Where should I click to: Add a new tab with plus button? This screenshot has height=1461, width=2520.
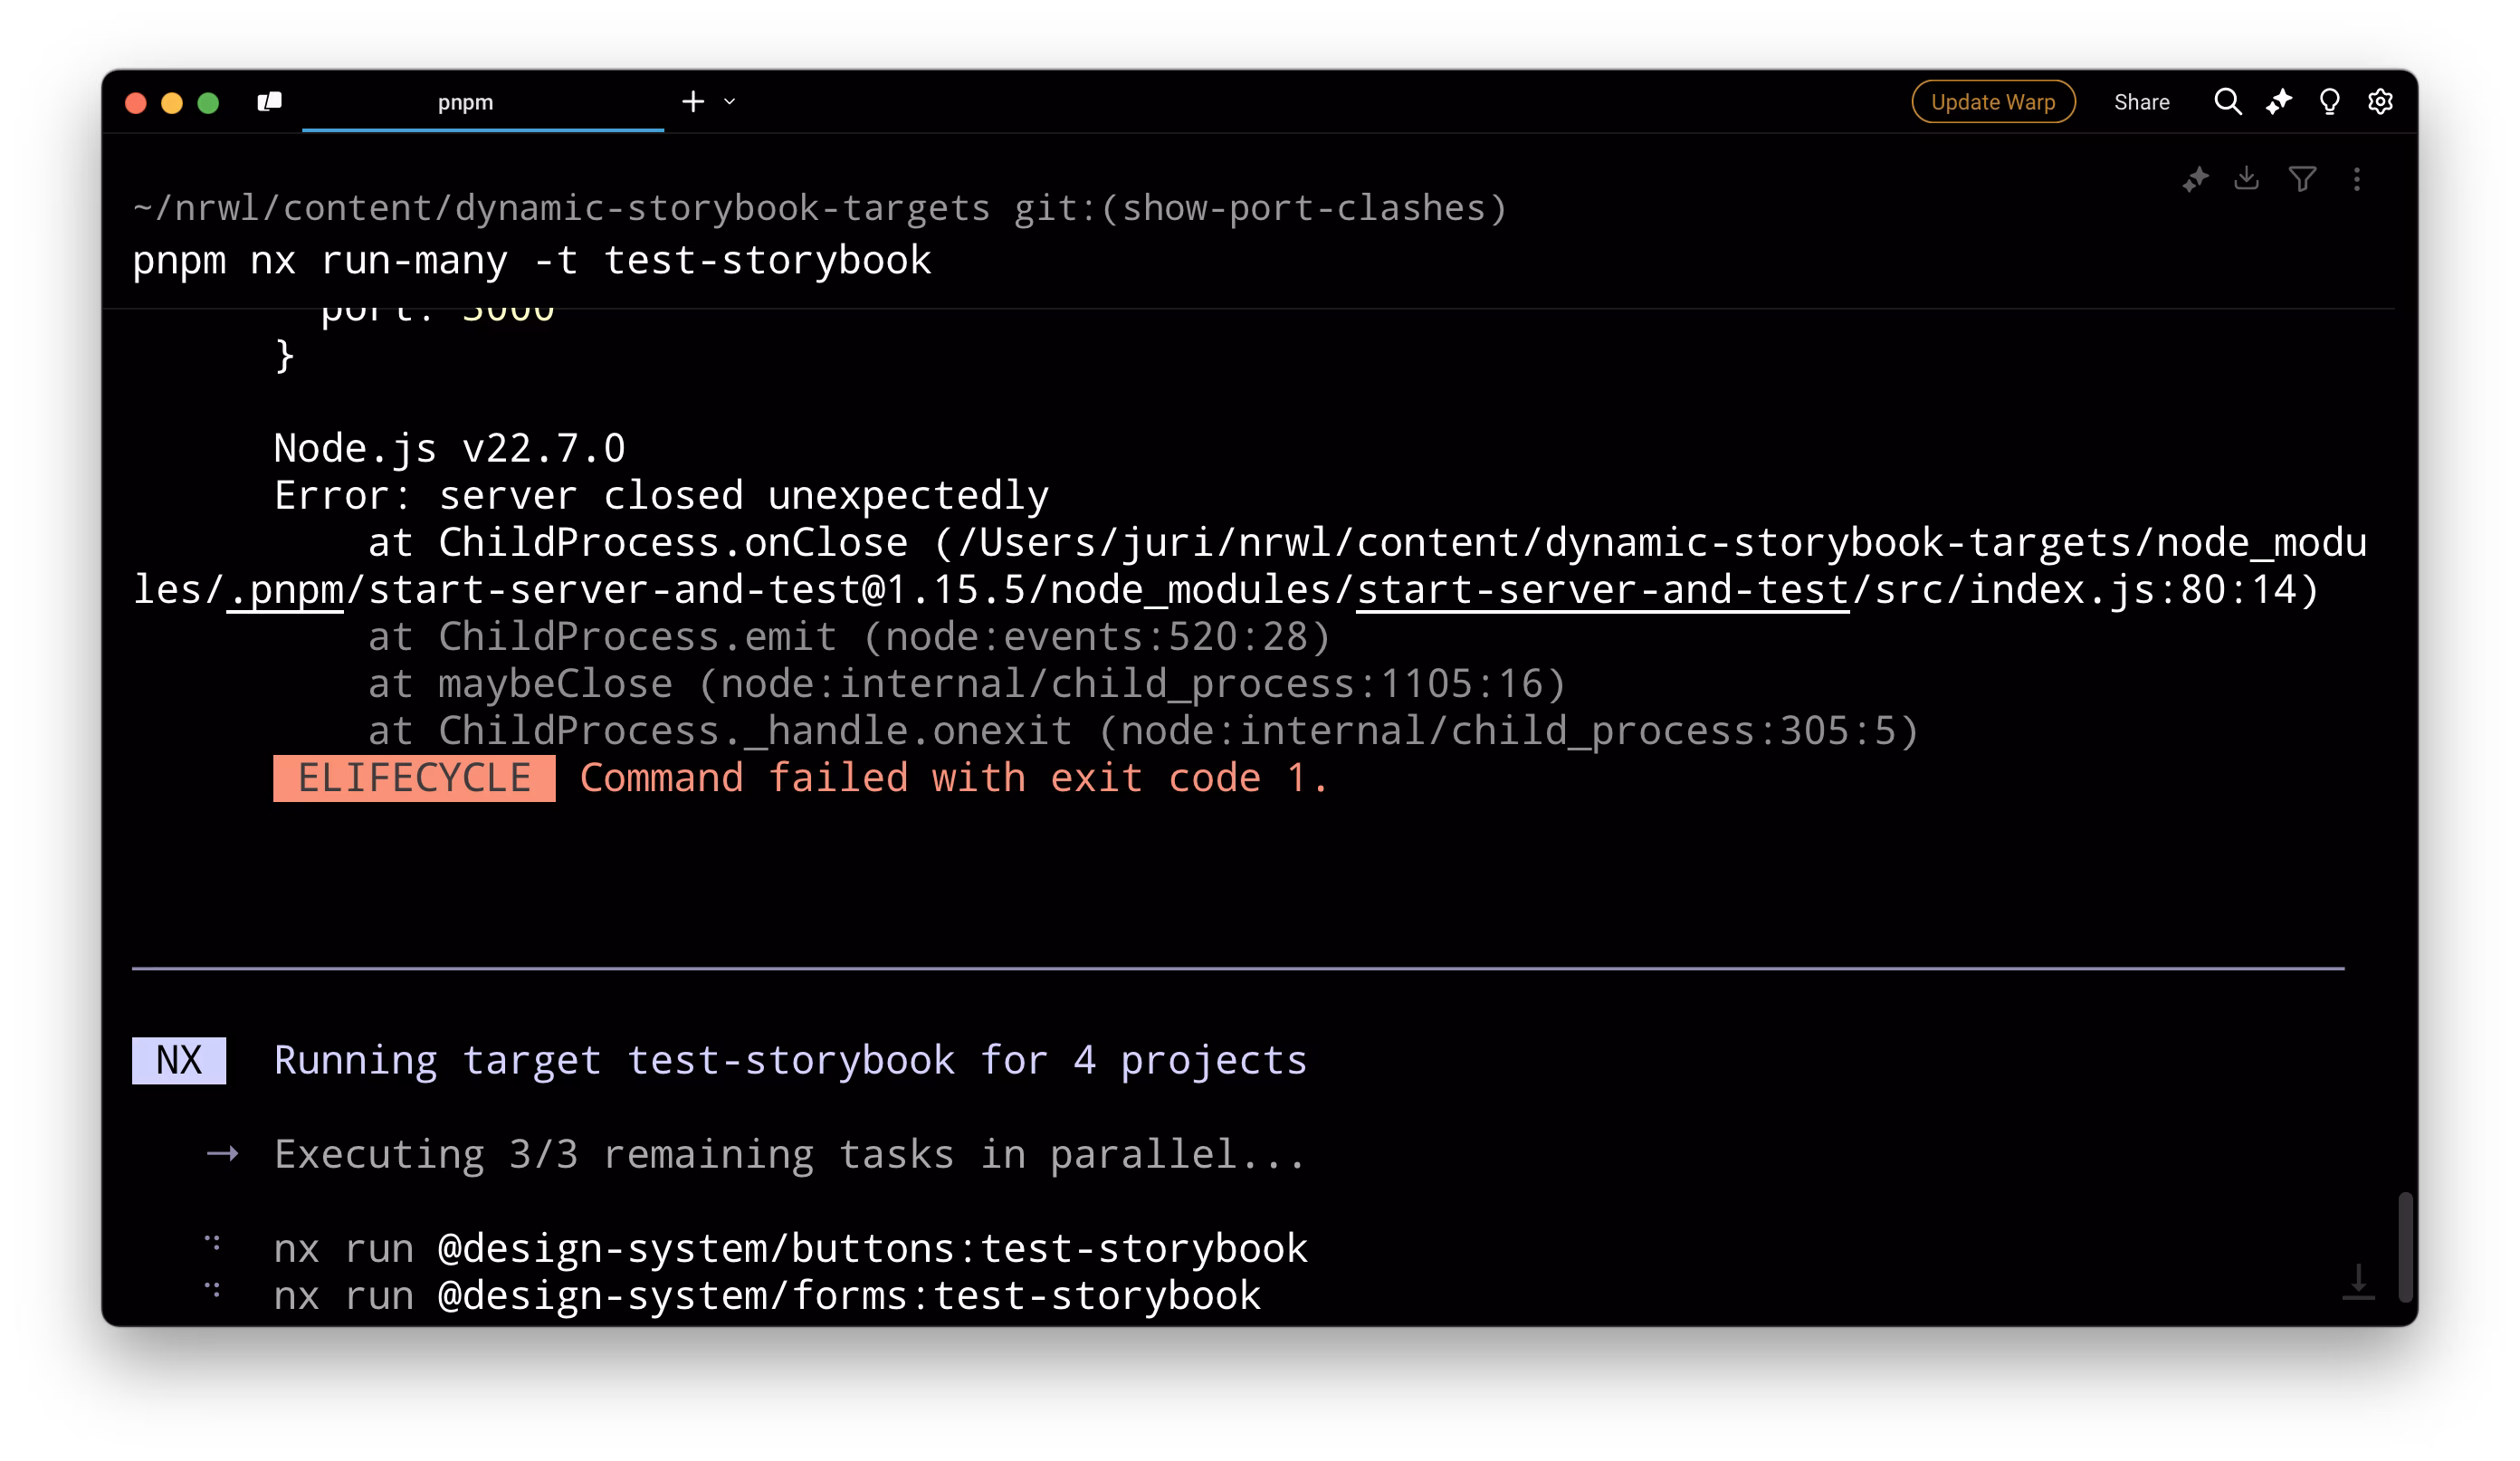[693, 102]
